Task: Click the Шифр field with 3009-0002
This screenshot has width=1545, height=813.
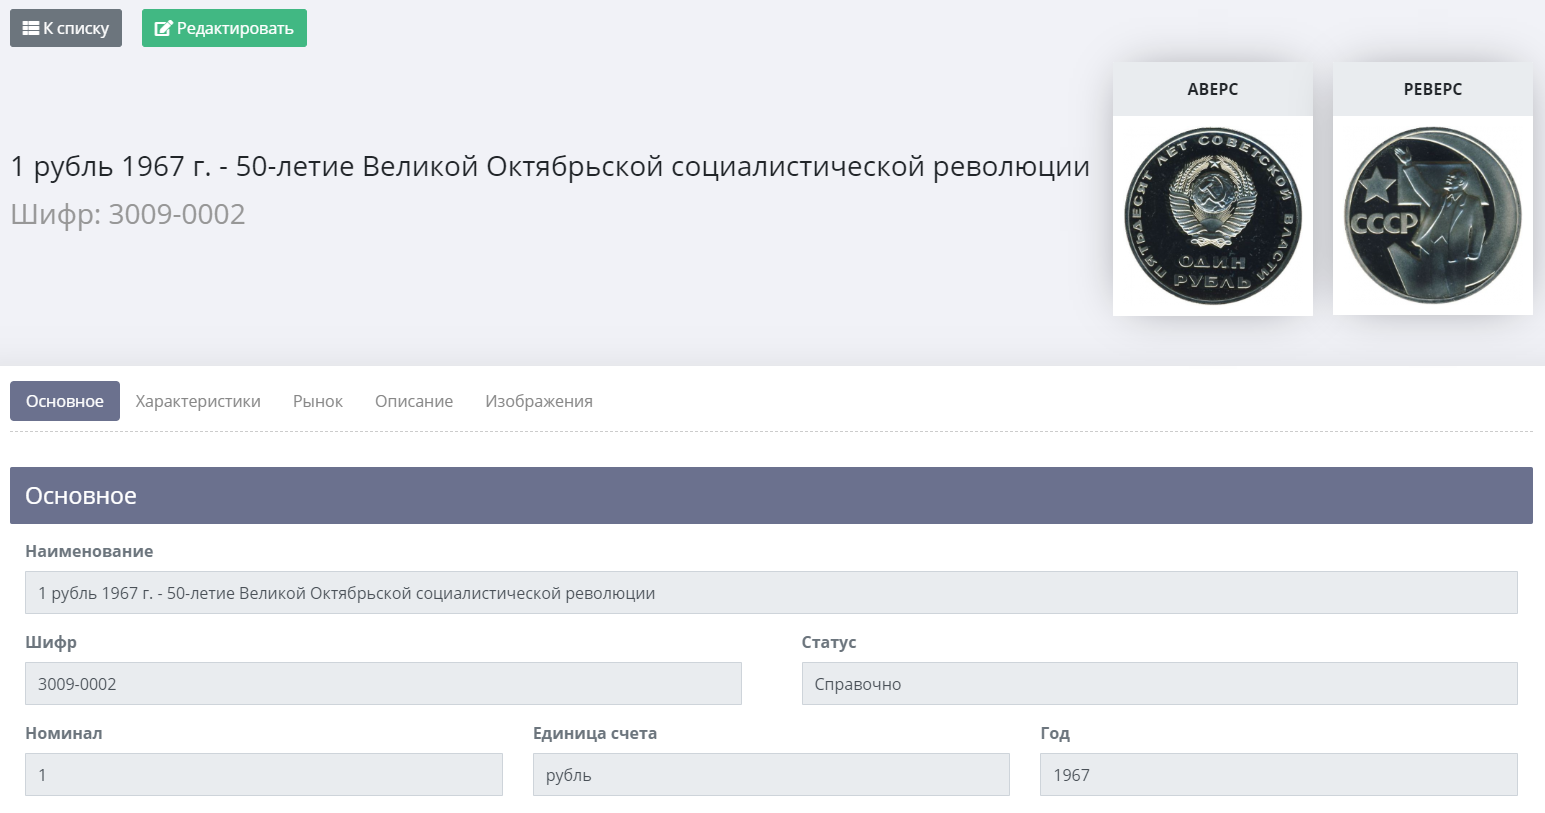Action: (383, 684)
